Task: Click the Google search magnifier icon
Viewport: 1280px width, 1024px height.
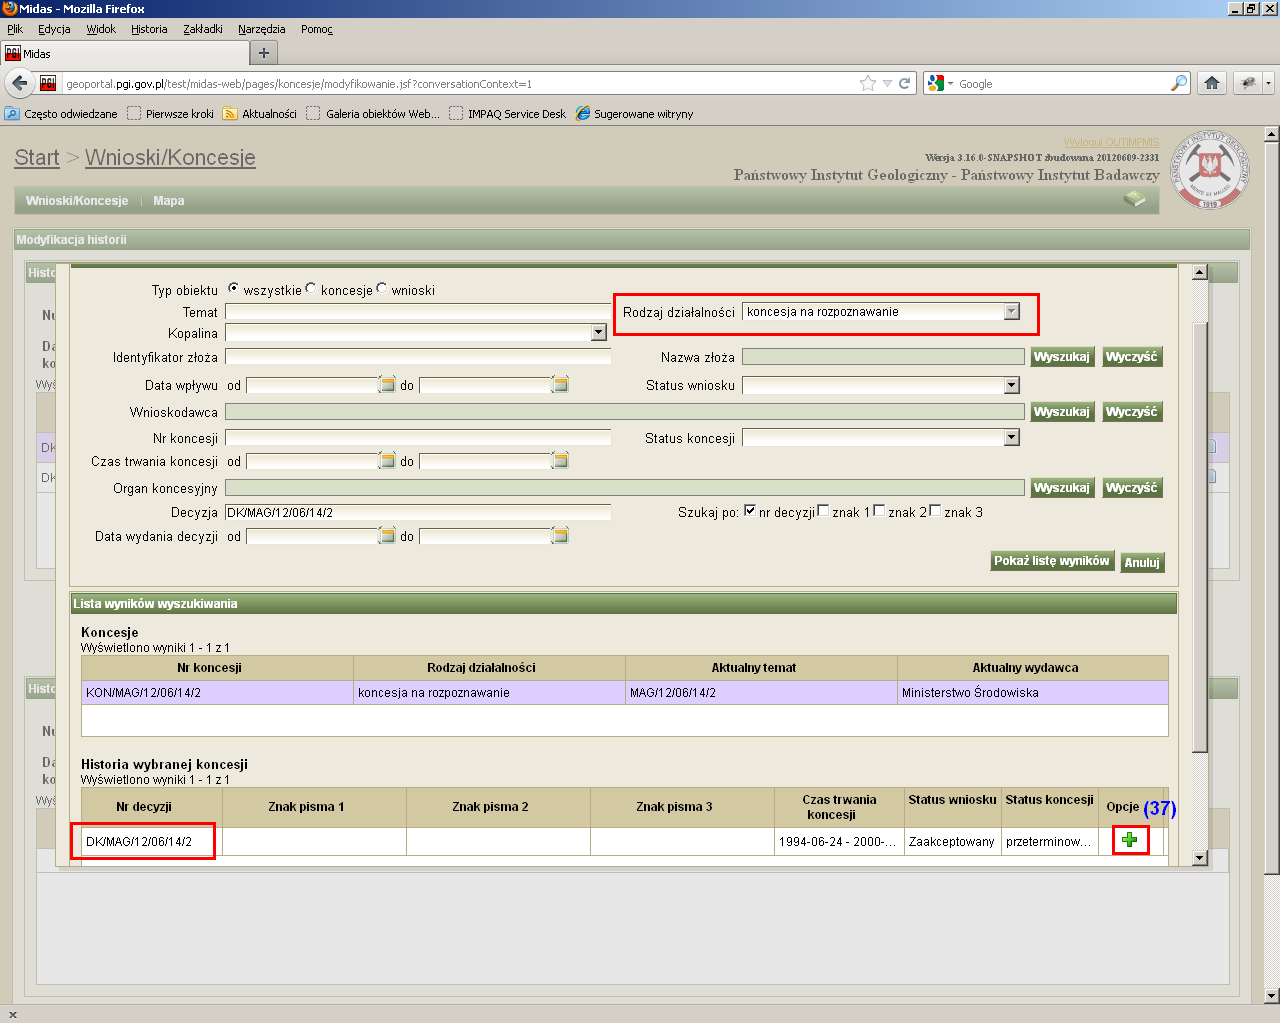Action: coord(1179,83)
